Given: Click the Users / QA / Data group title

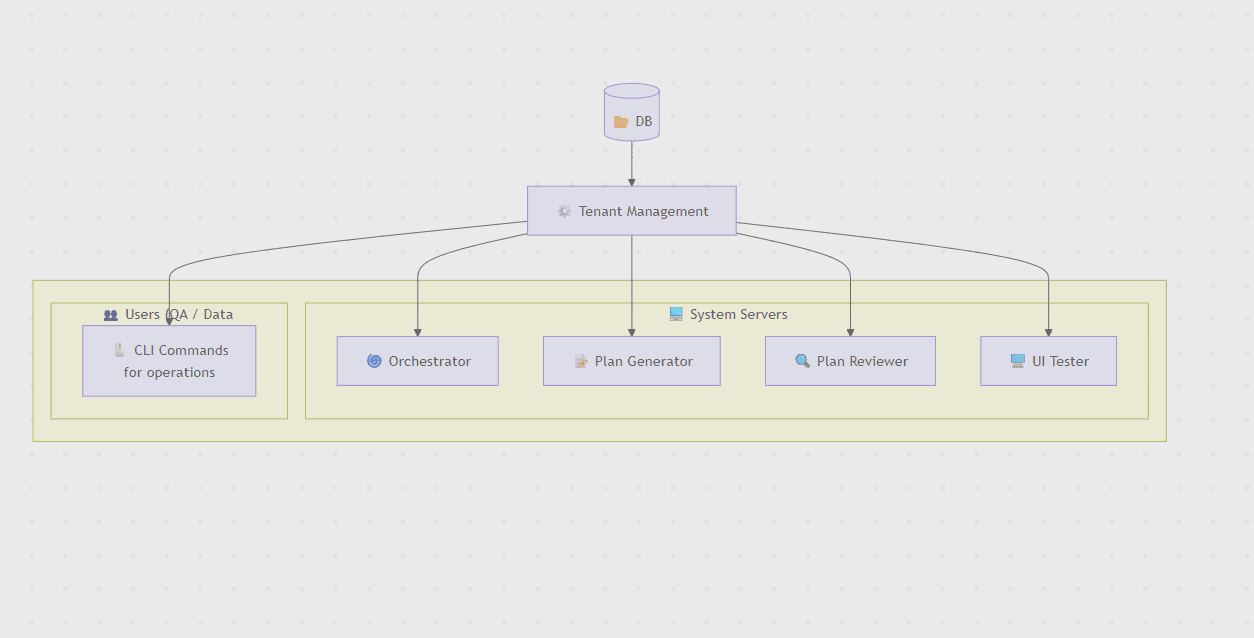Looking at the screenshot, I should 179,314.
